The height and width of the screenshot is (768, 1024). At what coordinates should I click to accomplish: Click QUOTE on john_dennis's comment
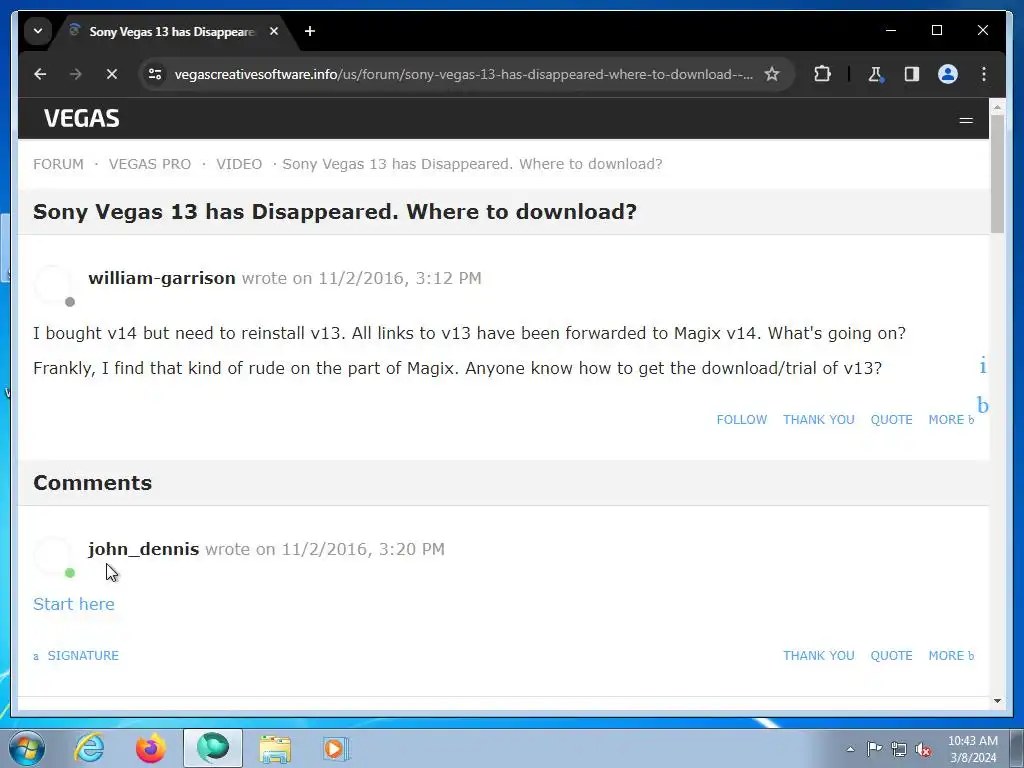(891, 656)
